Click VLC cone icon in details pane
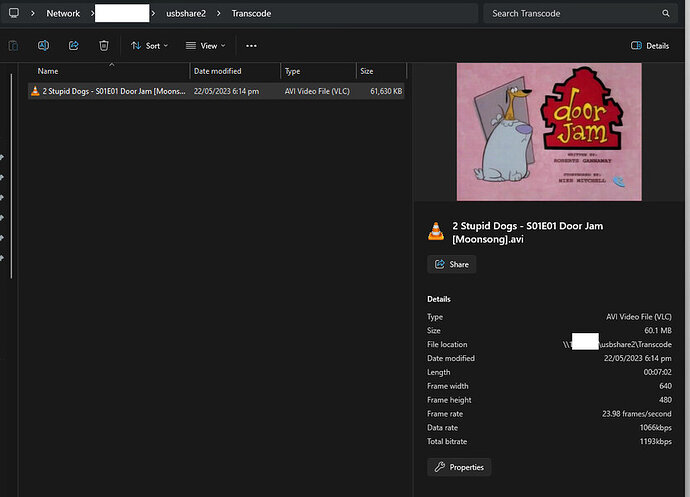This screenshot has width=690, height=497. pyautogui.click(x=436, y=232)
